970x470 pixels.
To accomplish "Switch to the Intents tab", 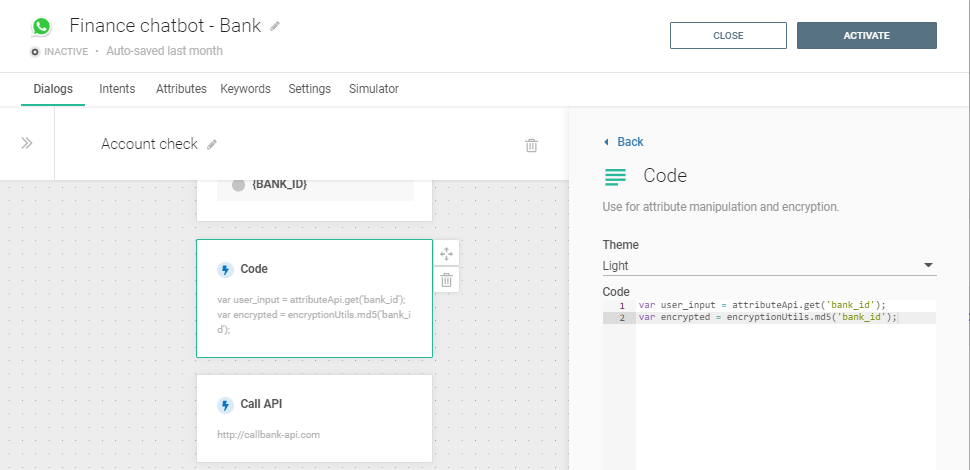I will coord(117,89).
